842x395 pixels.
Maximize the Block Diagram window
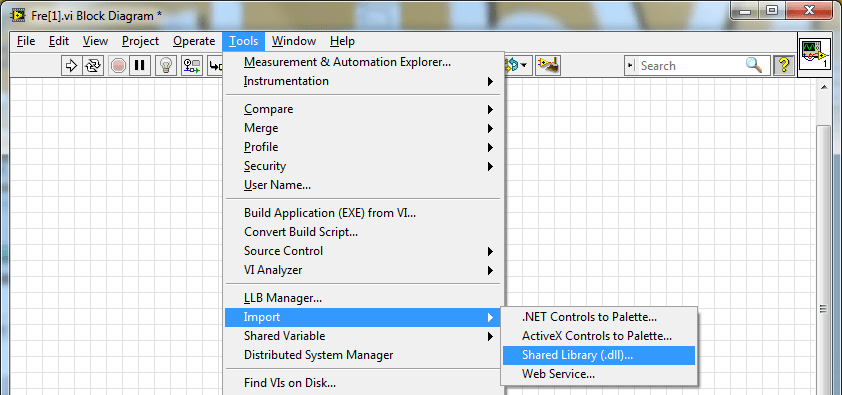[x=772, y=10]
